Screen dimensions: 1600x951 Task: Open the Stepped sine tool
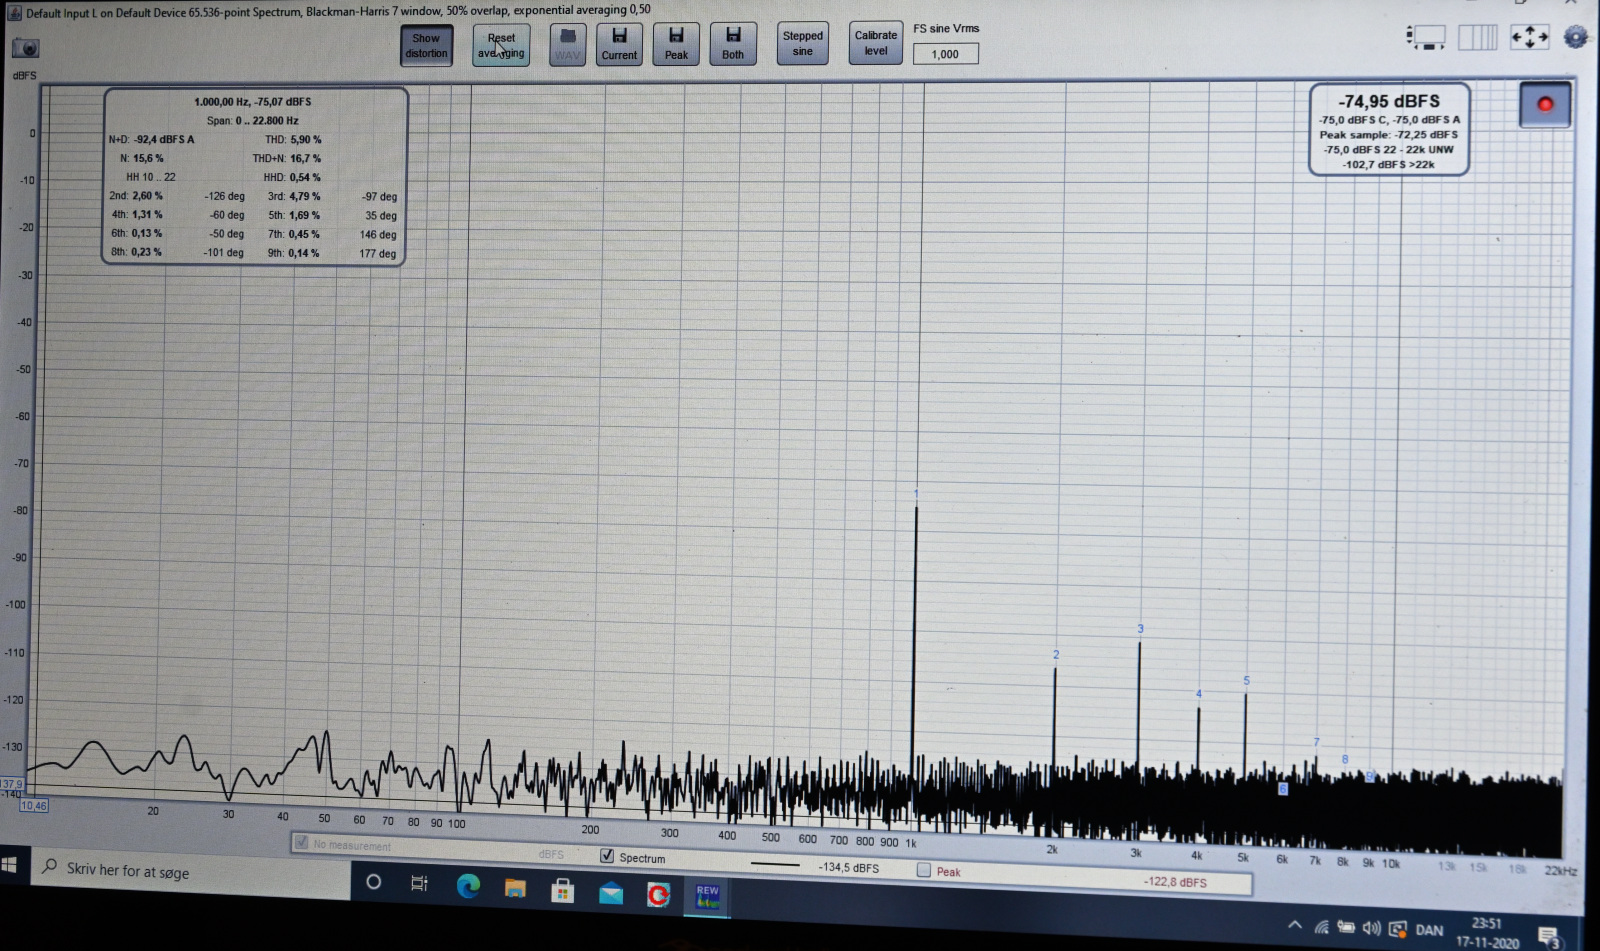pos(803,44)
